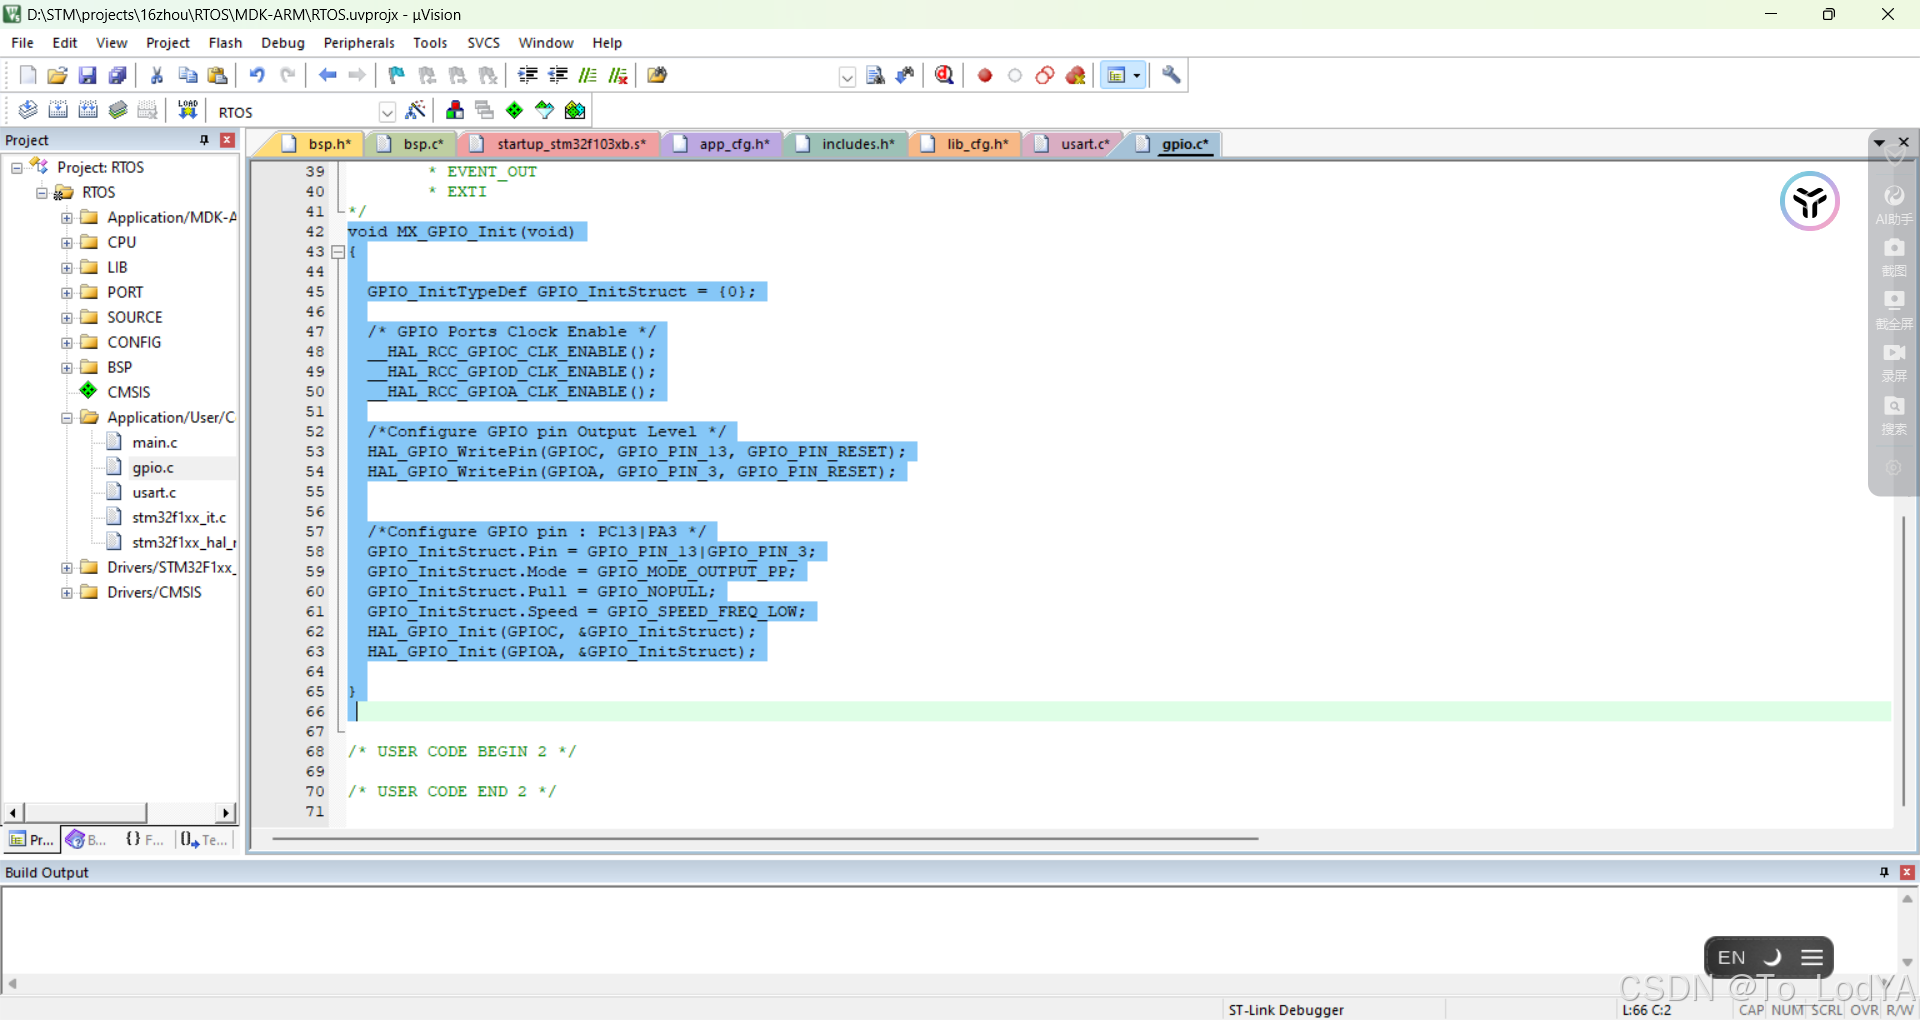The image size is (1920, 1020).
Task: Open Manage Run-Time Environment green diamond
Action: (x=514, y=110)
